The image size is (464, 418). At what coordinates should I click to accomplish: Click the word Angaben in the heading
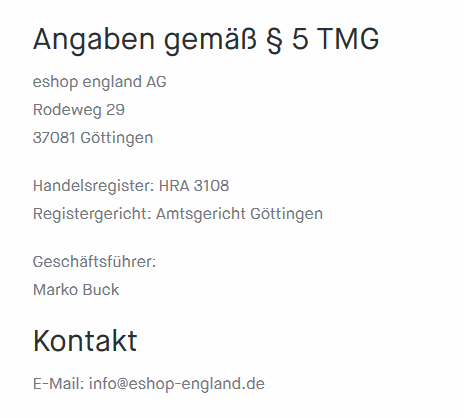pyautogui.click(x=94, y=41)
